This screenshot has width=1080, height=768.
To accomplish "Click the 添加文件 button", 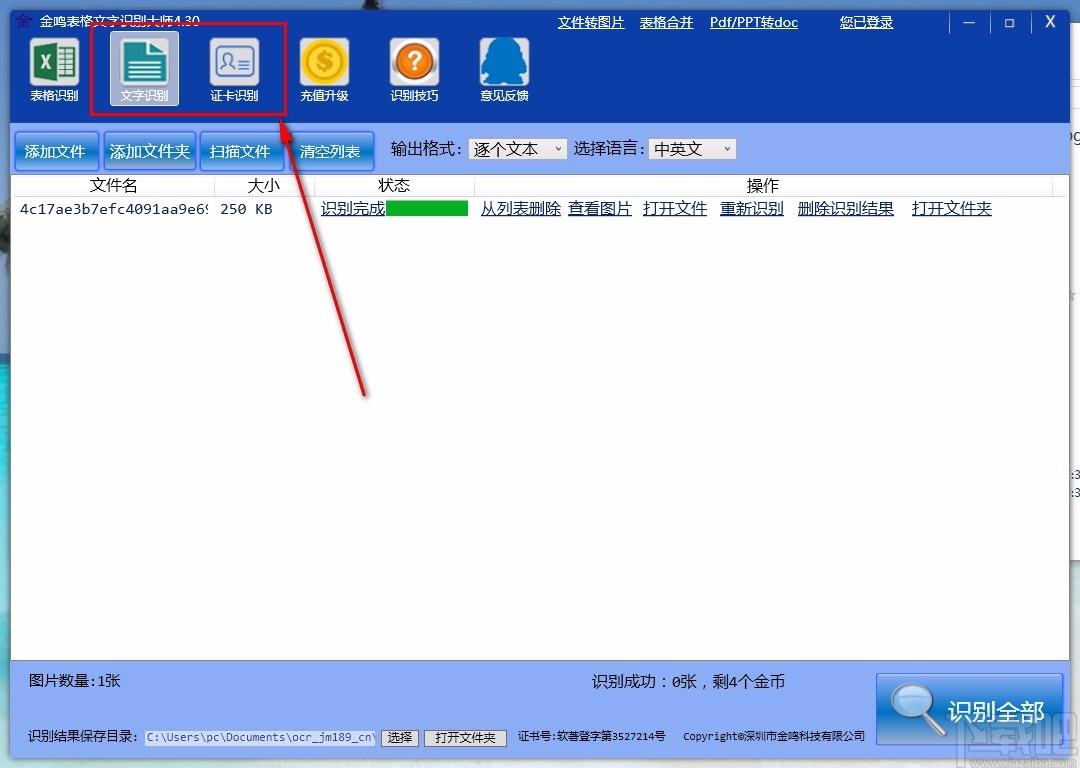I will [55, 152].
